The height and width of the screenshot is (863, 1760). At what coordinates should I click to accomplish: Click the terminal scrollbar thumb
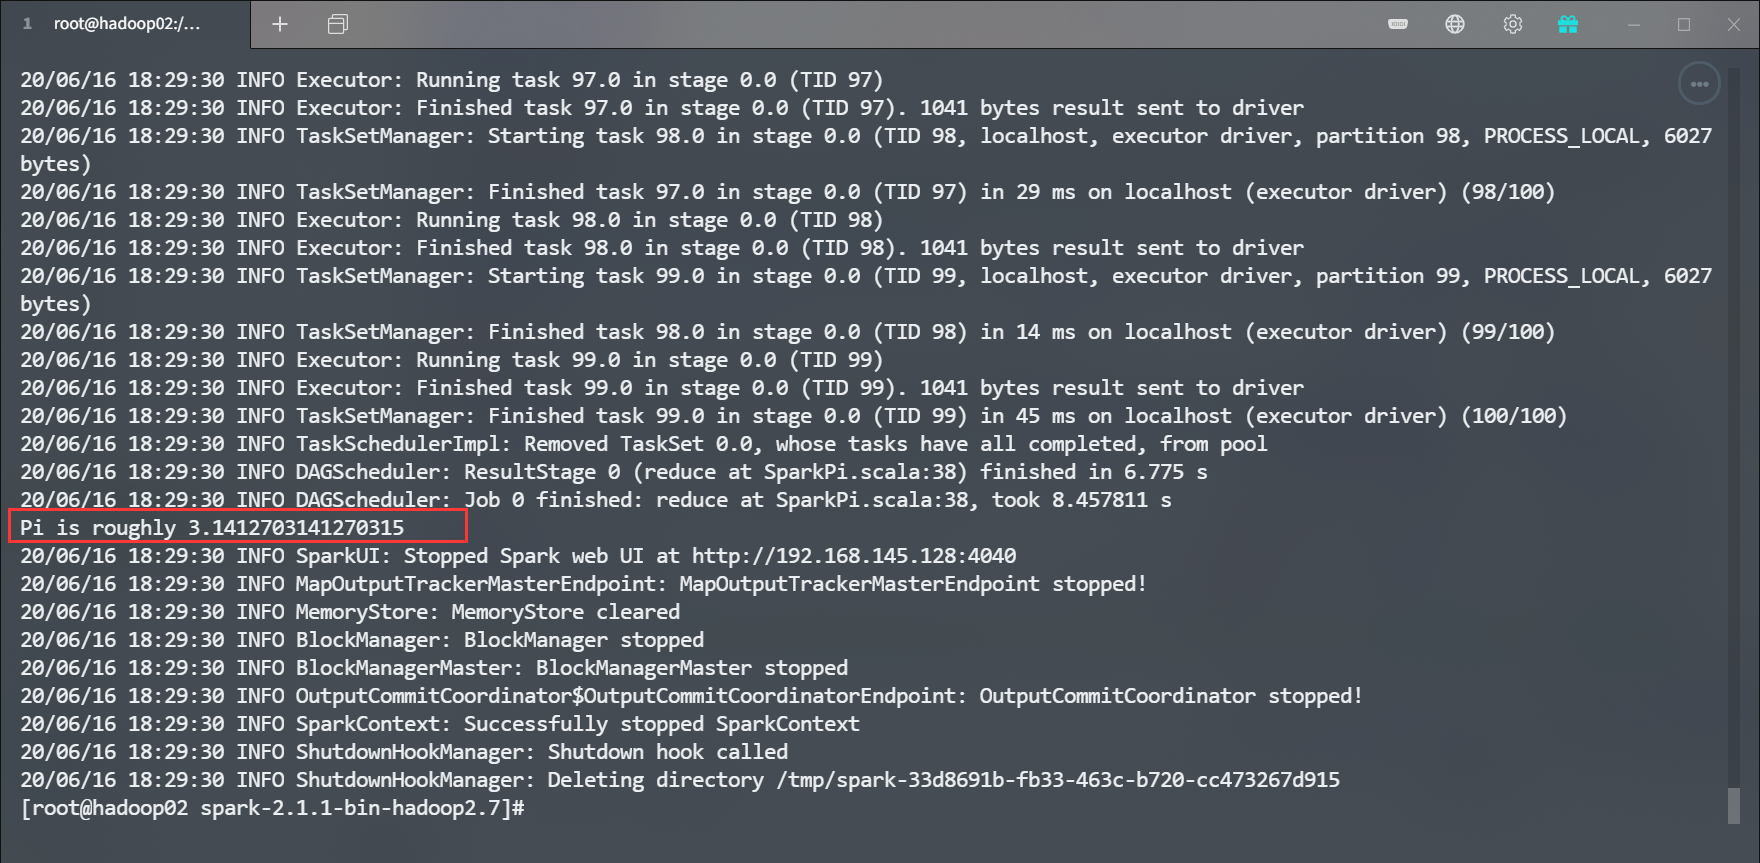1733,805
